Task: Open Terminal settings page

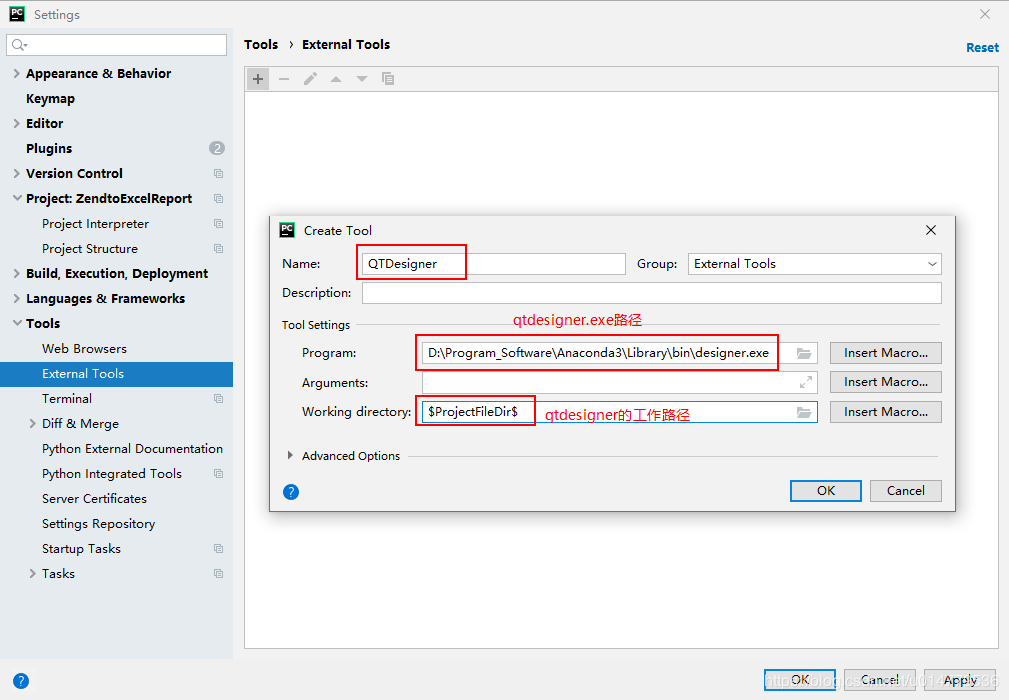Action: pos(67,399)
